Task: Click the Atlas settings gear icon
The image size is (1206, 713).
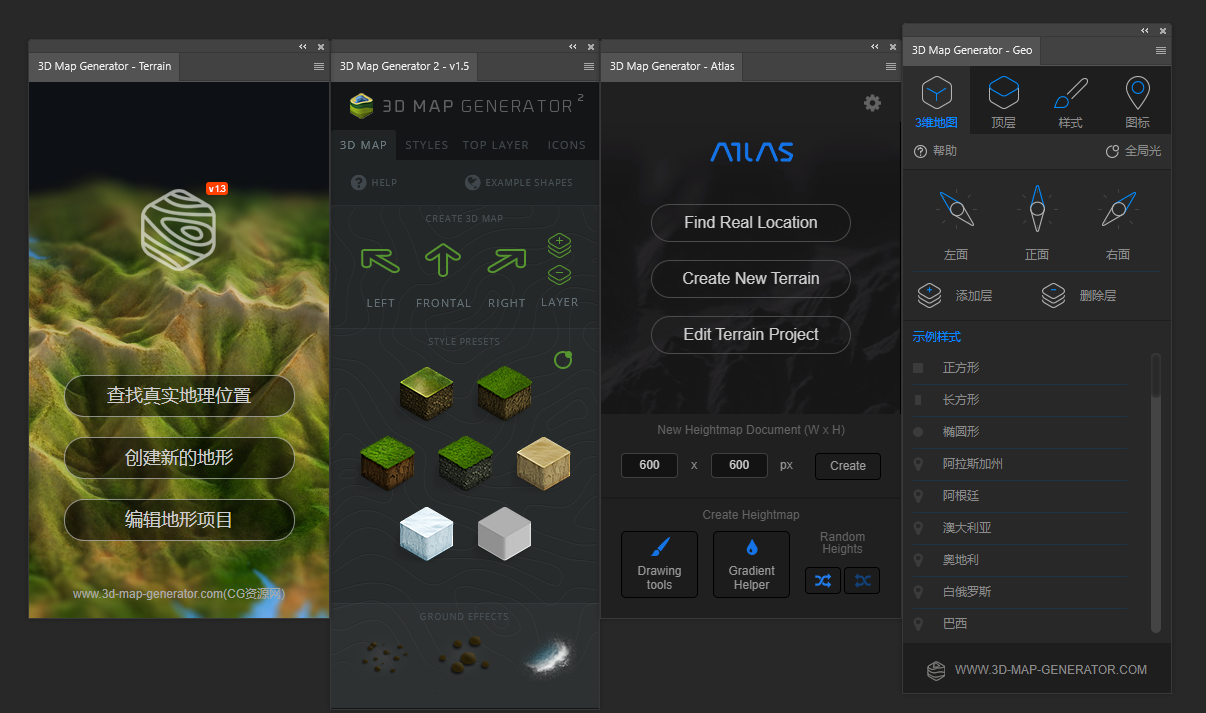Action: pos(872,103)
